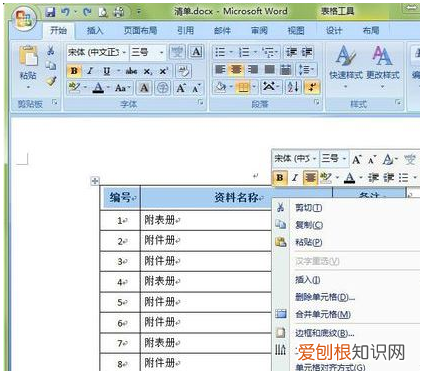431x371 pixels.
Task: Click the multilevel list icon
Action: 268,52
